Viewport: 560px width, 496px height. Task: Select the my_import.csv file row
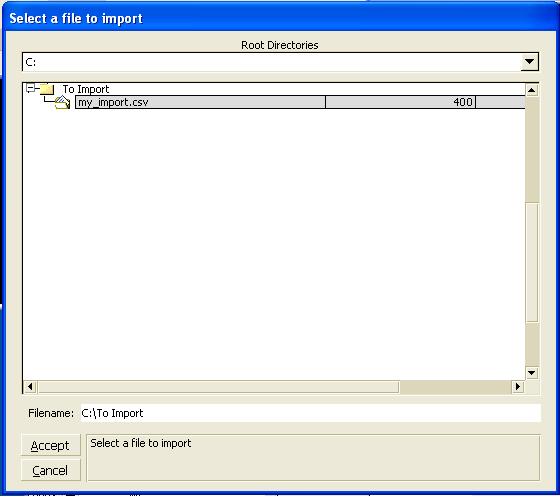point(300,102)
